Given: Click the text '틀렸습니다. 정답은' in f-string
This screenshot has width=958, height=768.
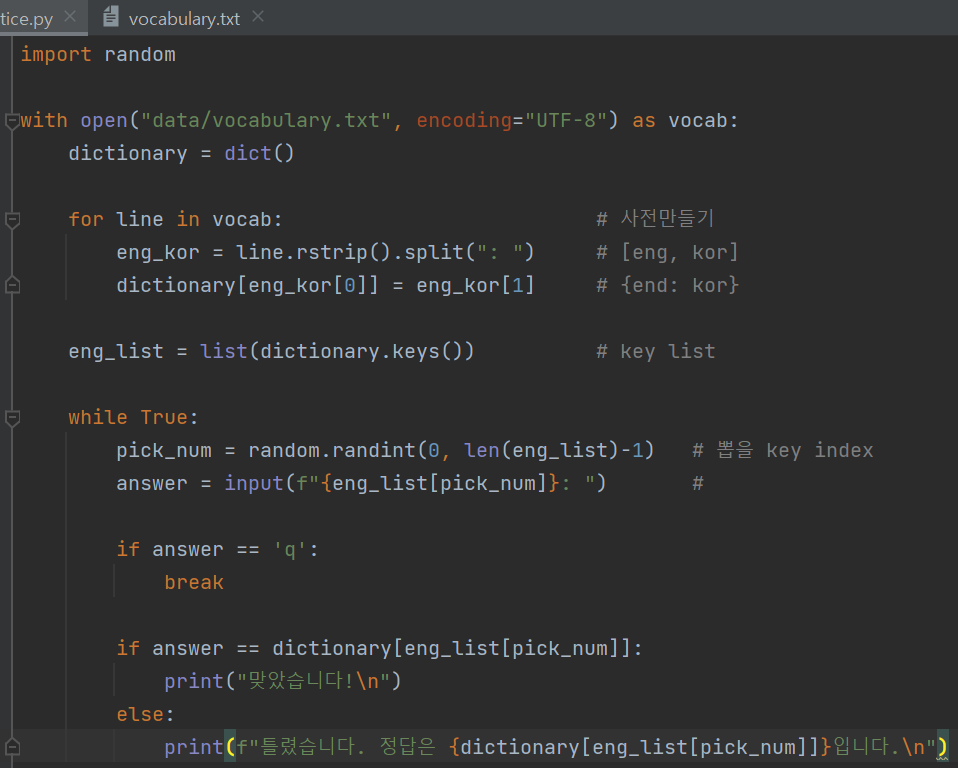Looking at the screenshot, I should (x=348, y=747).
